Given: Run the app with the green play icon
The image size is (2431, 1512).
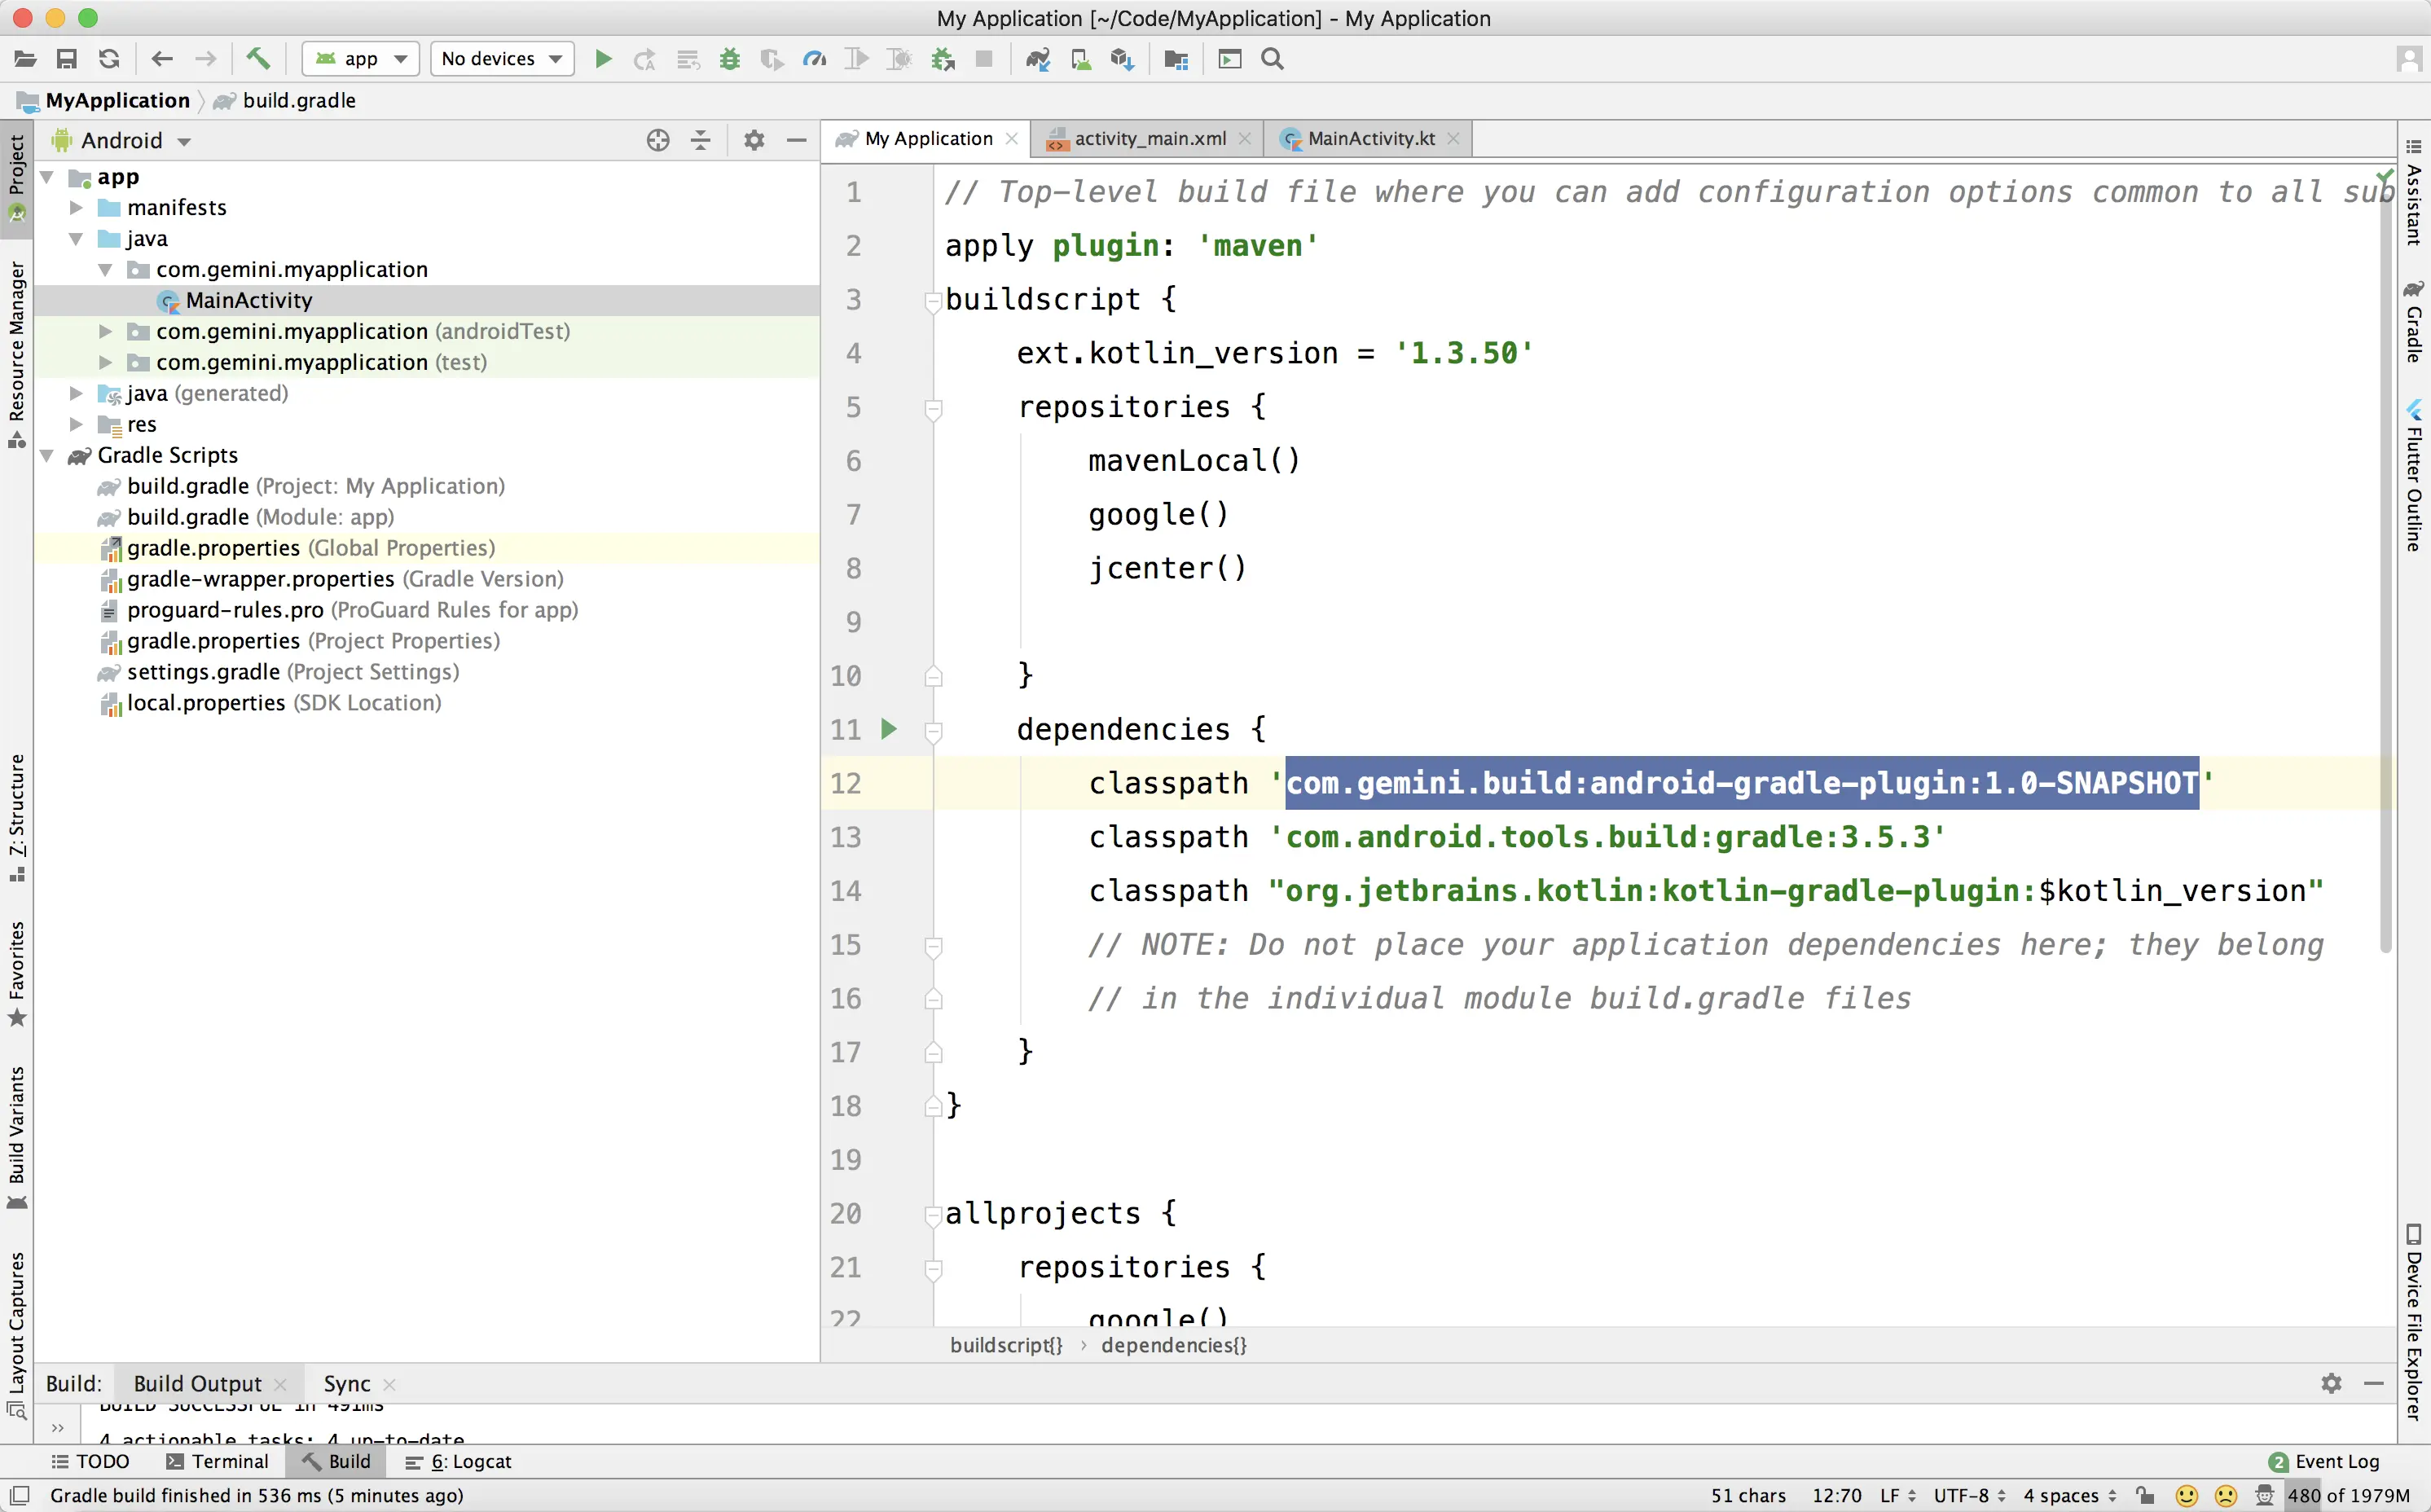Looking at the screenshot, I should tap(602, 59).
